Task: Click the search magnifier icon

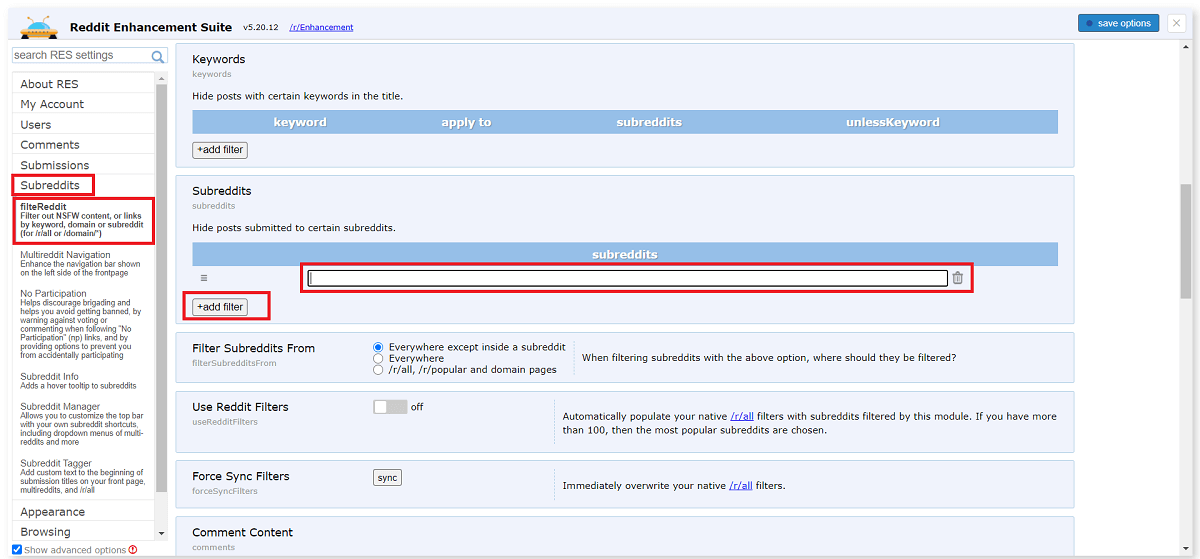Action: (x=158, y=57)
